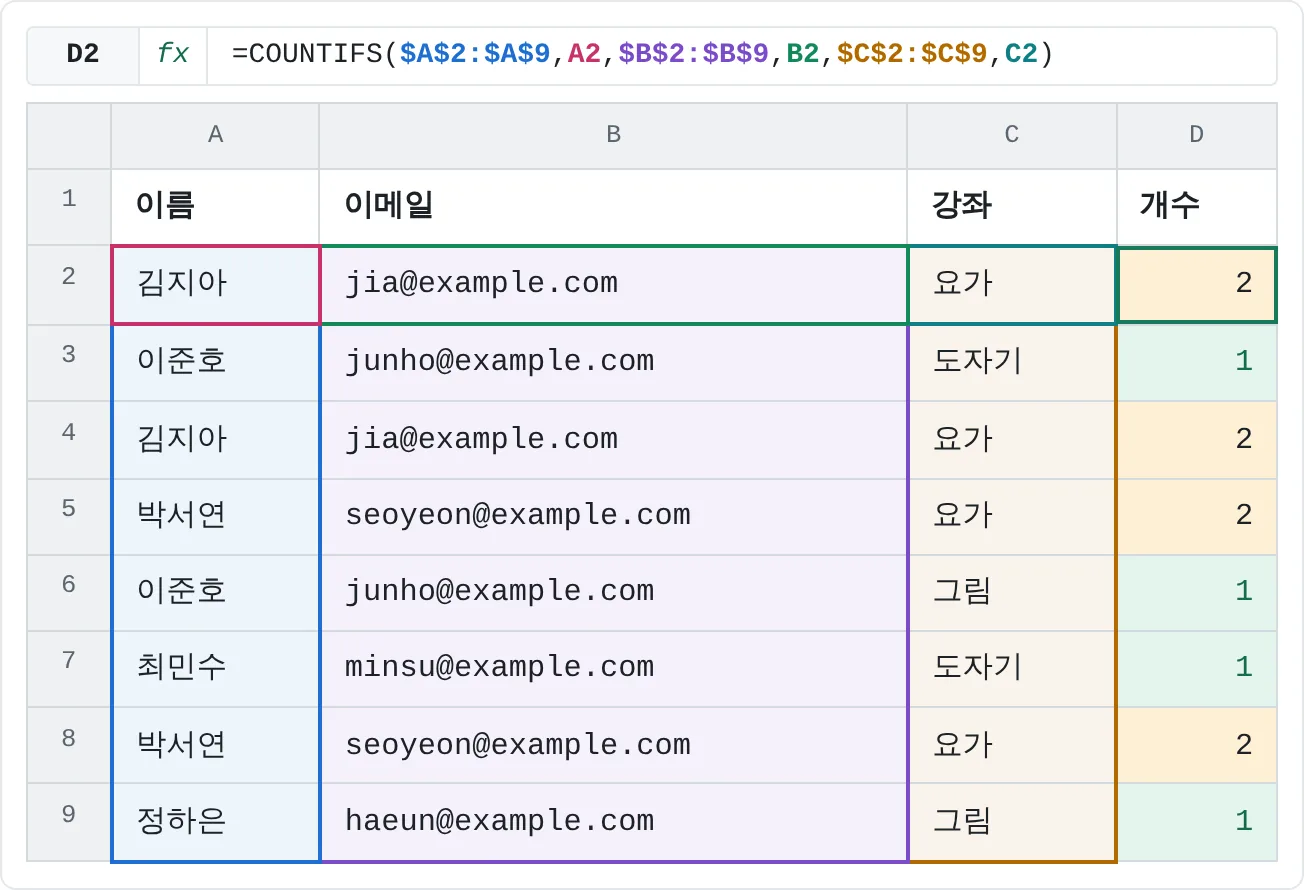
Task: Select column B header
Action: click(613, 135)
